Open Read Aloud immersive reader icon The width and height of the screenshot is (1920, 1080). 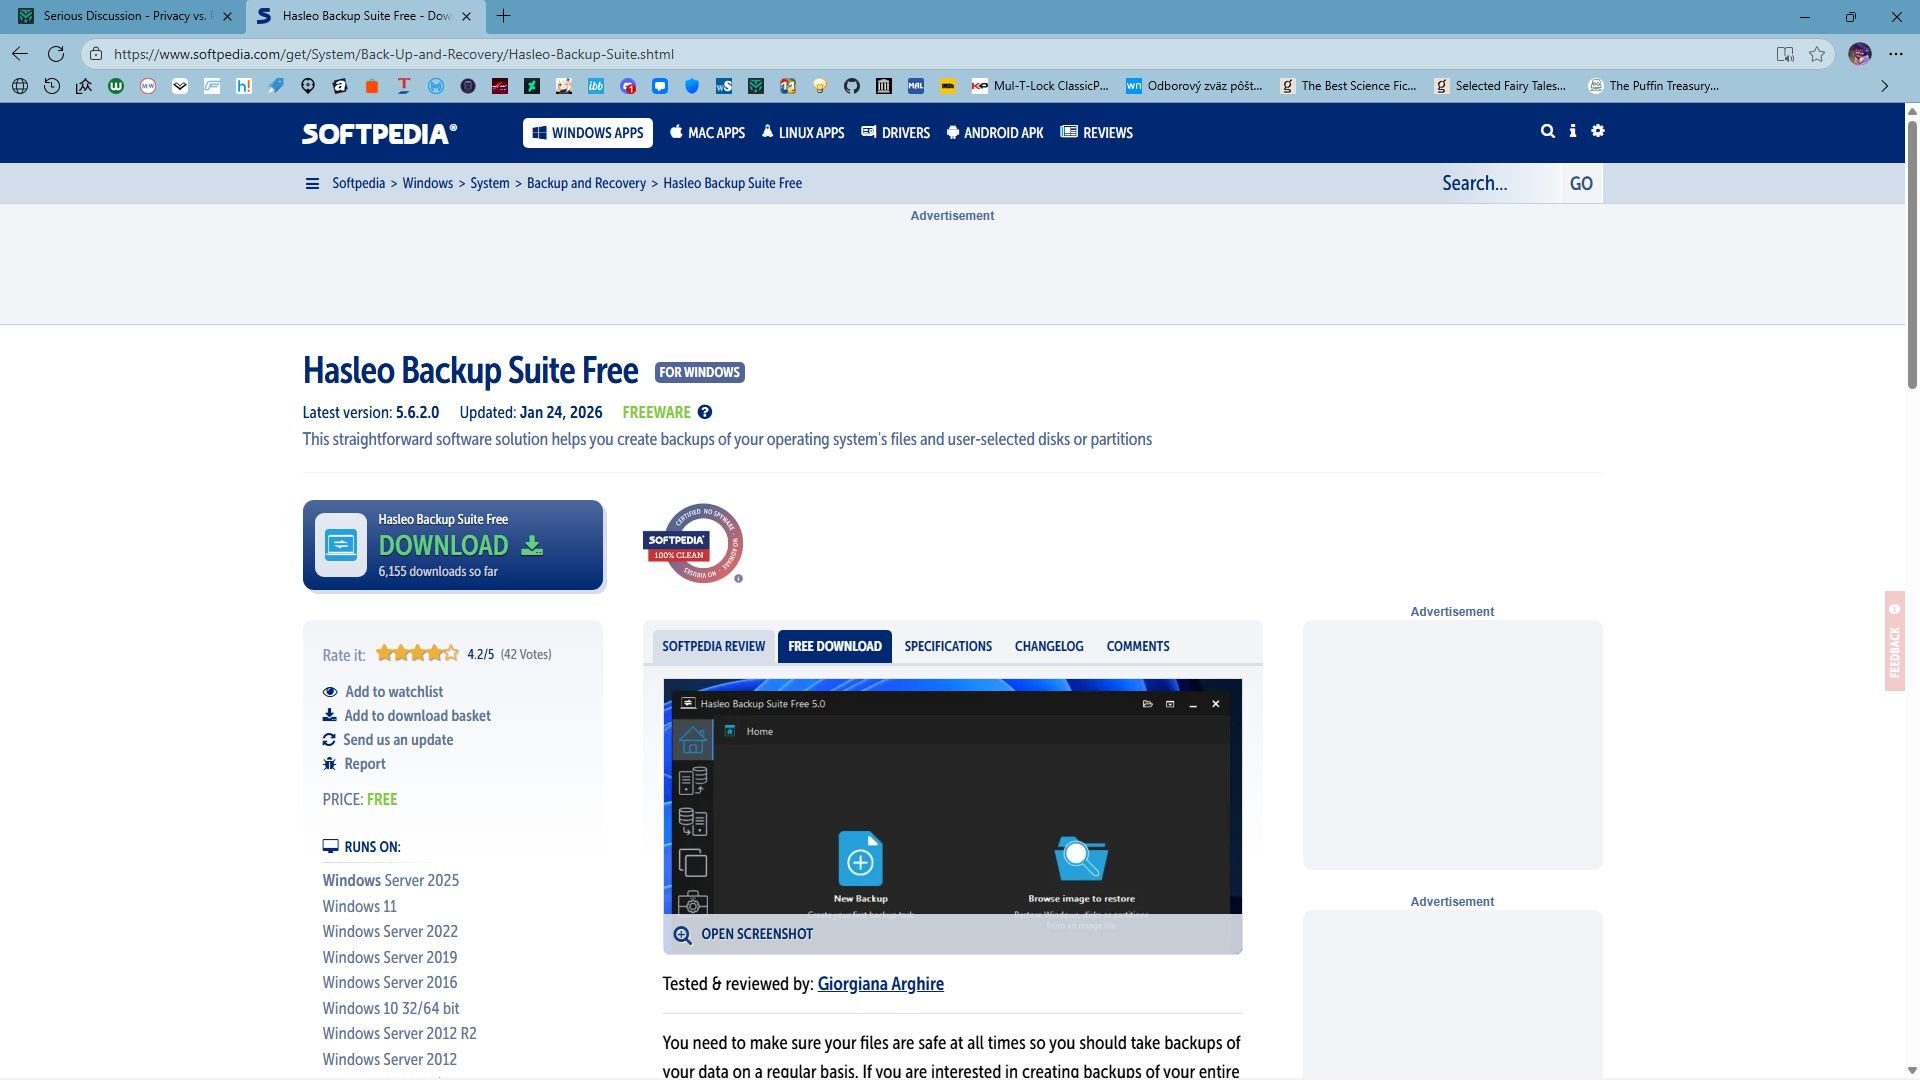click(x=1785, y=54)
